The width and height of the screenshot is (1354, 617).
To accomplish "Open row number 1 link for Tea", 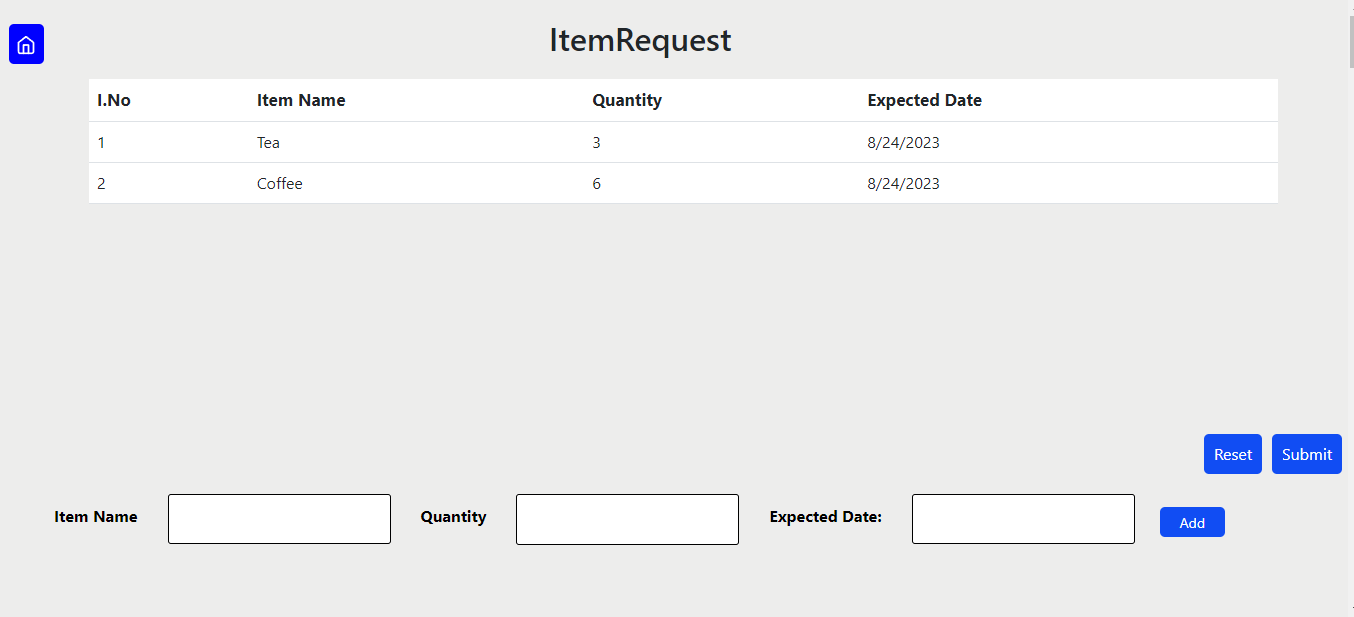I will tap(101, 142).
